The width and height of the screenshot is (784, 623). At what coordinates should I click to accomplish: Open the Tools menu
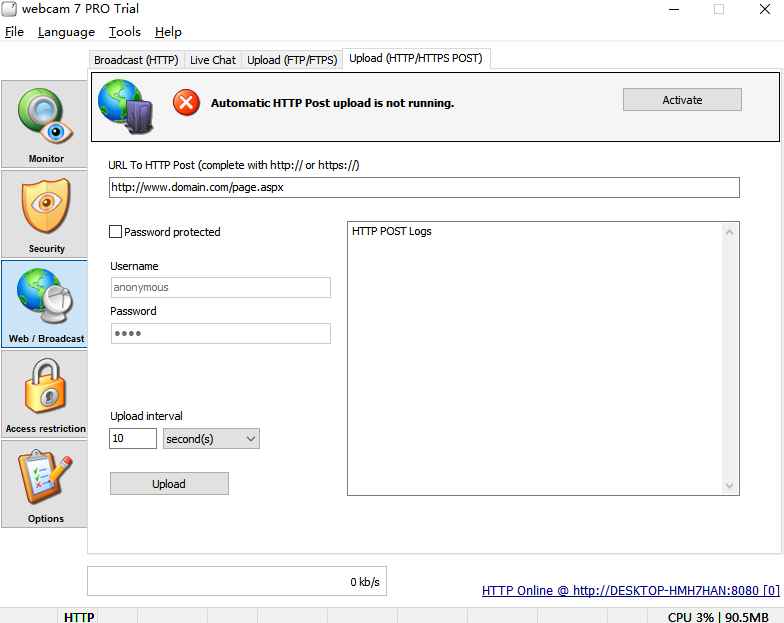[x=124, y=32]
